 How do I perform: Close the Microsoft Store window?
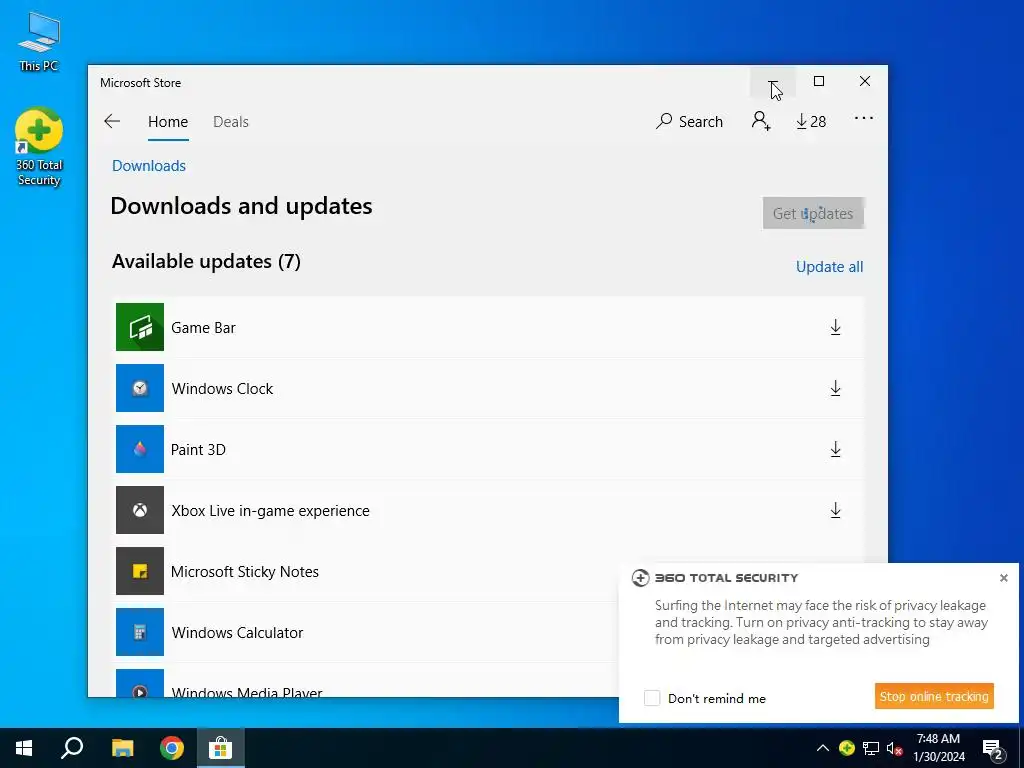(x=865, y=81)
